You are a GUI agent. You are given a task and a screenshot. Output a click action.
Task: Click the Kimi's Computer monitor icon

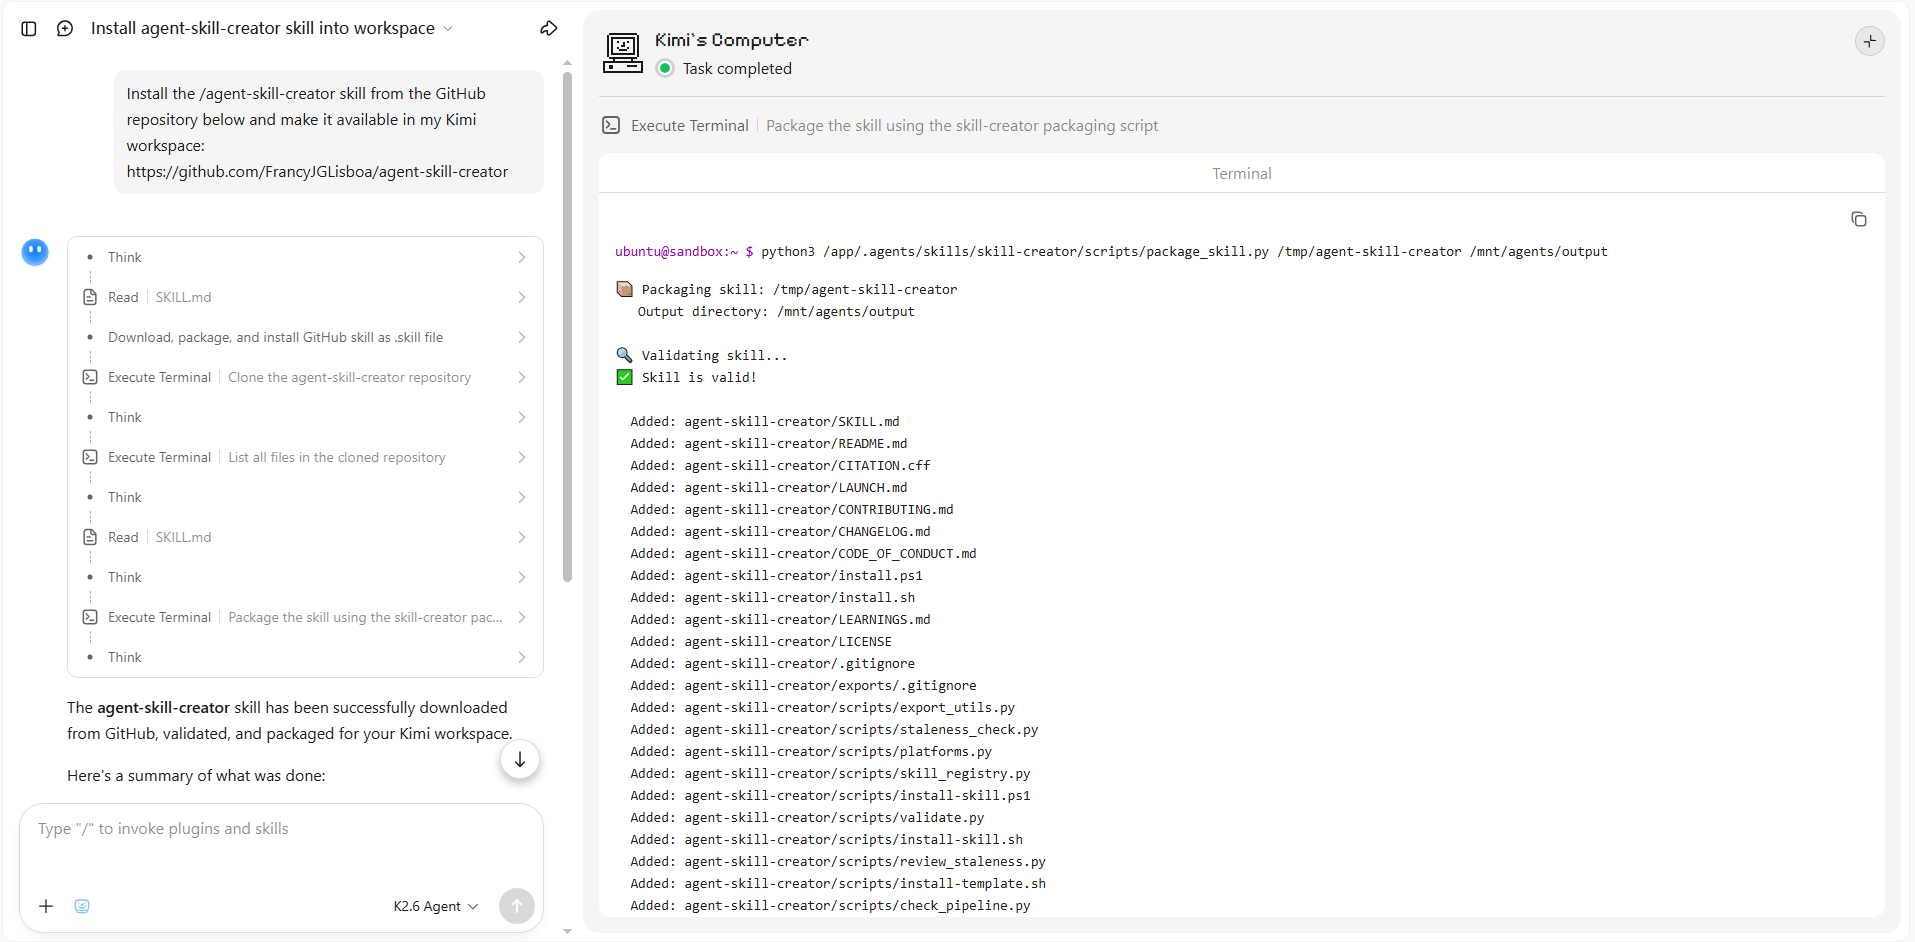point(623,53)
